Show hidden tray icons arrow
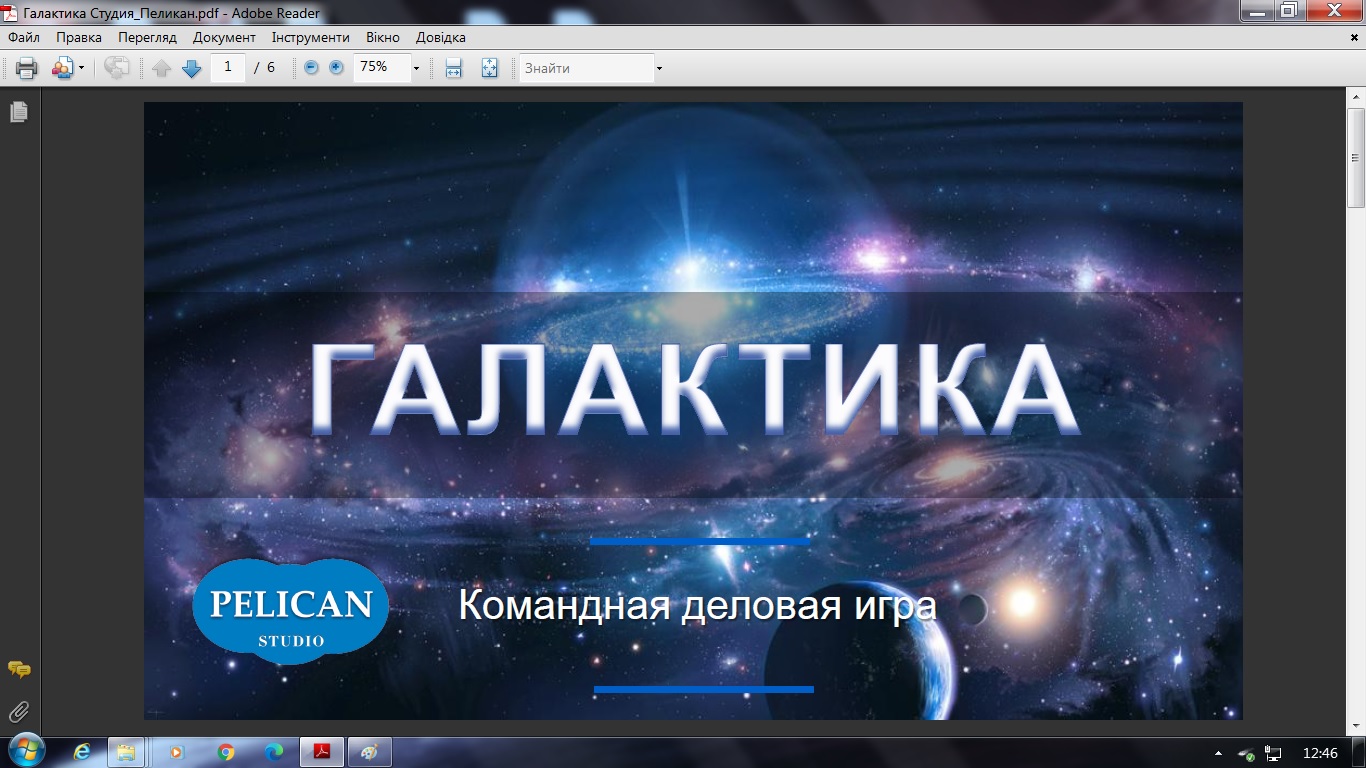This screenshot has width=1366, height=768. coord(1218,753)
